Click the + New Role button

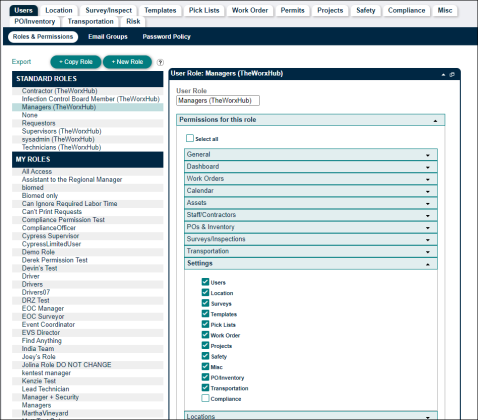[127, 62]
